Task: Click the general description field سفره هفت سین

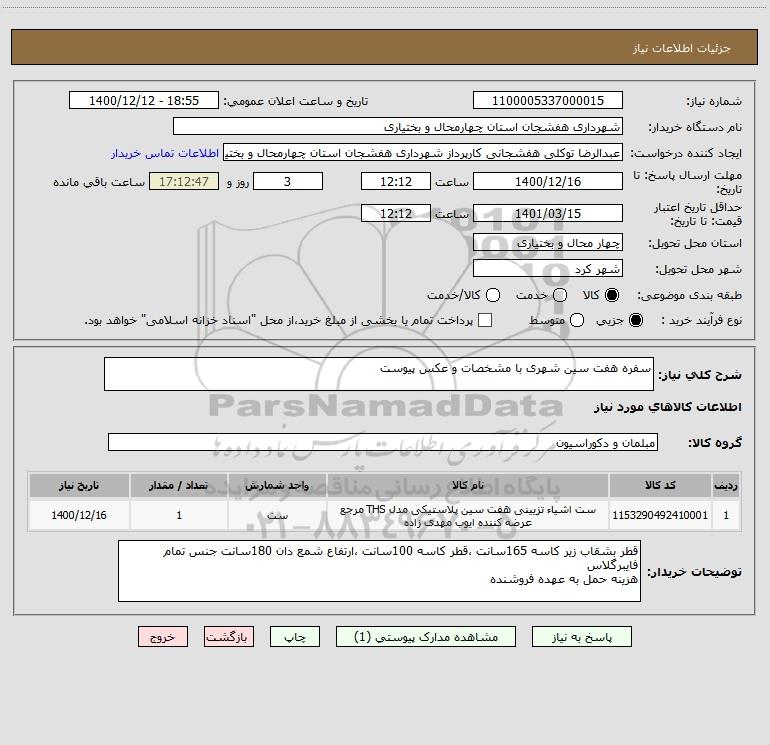Action: pyautogui.click(x=379, y=374)
